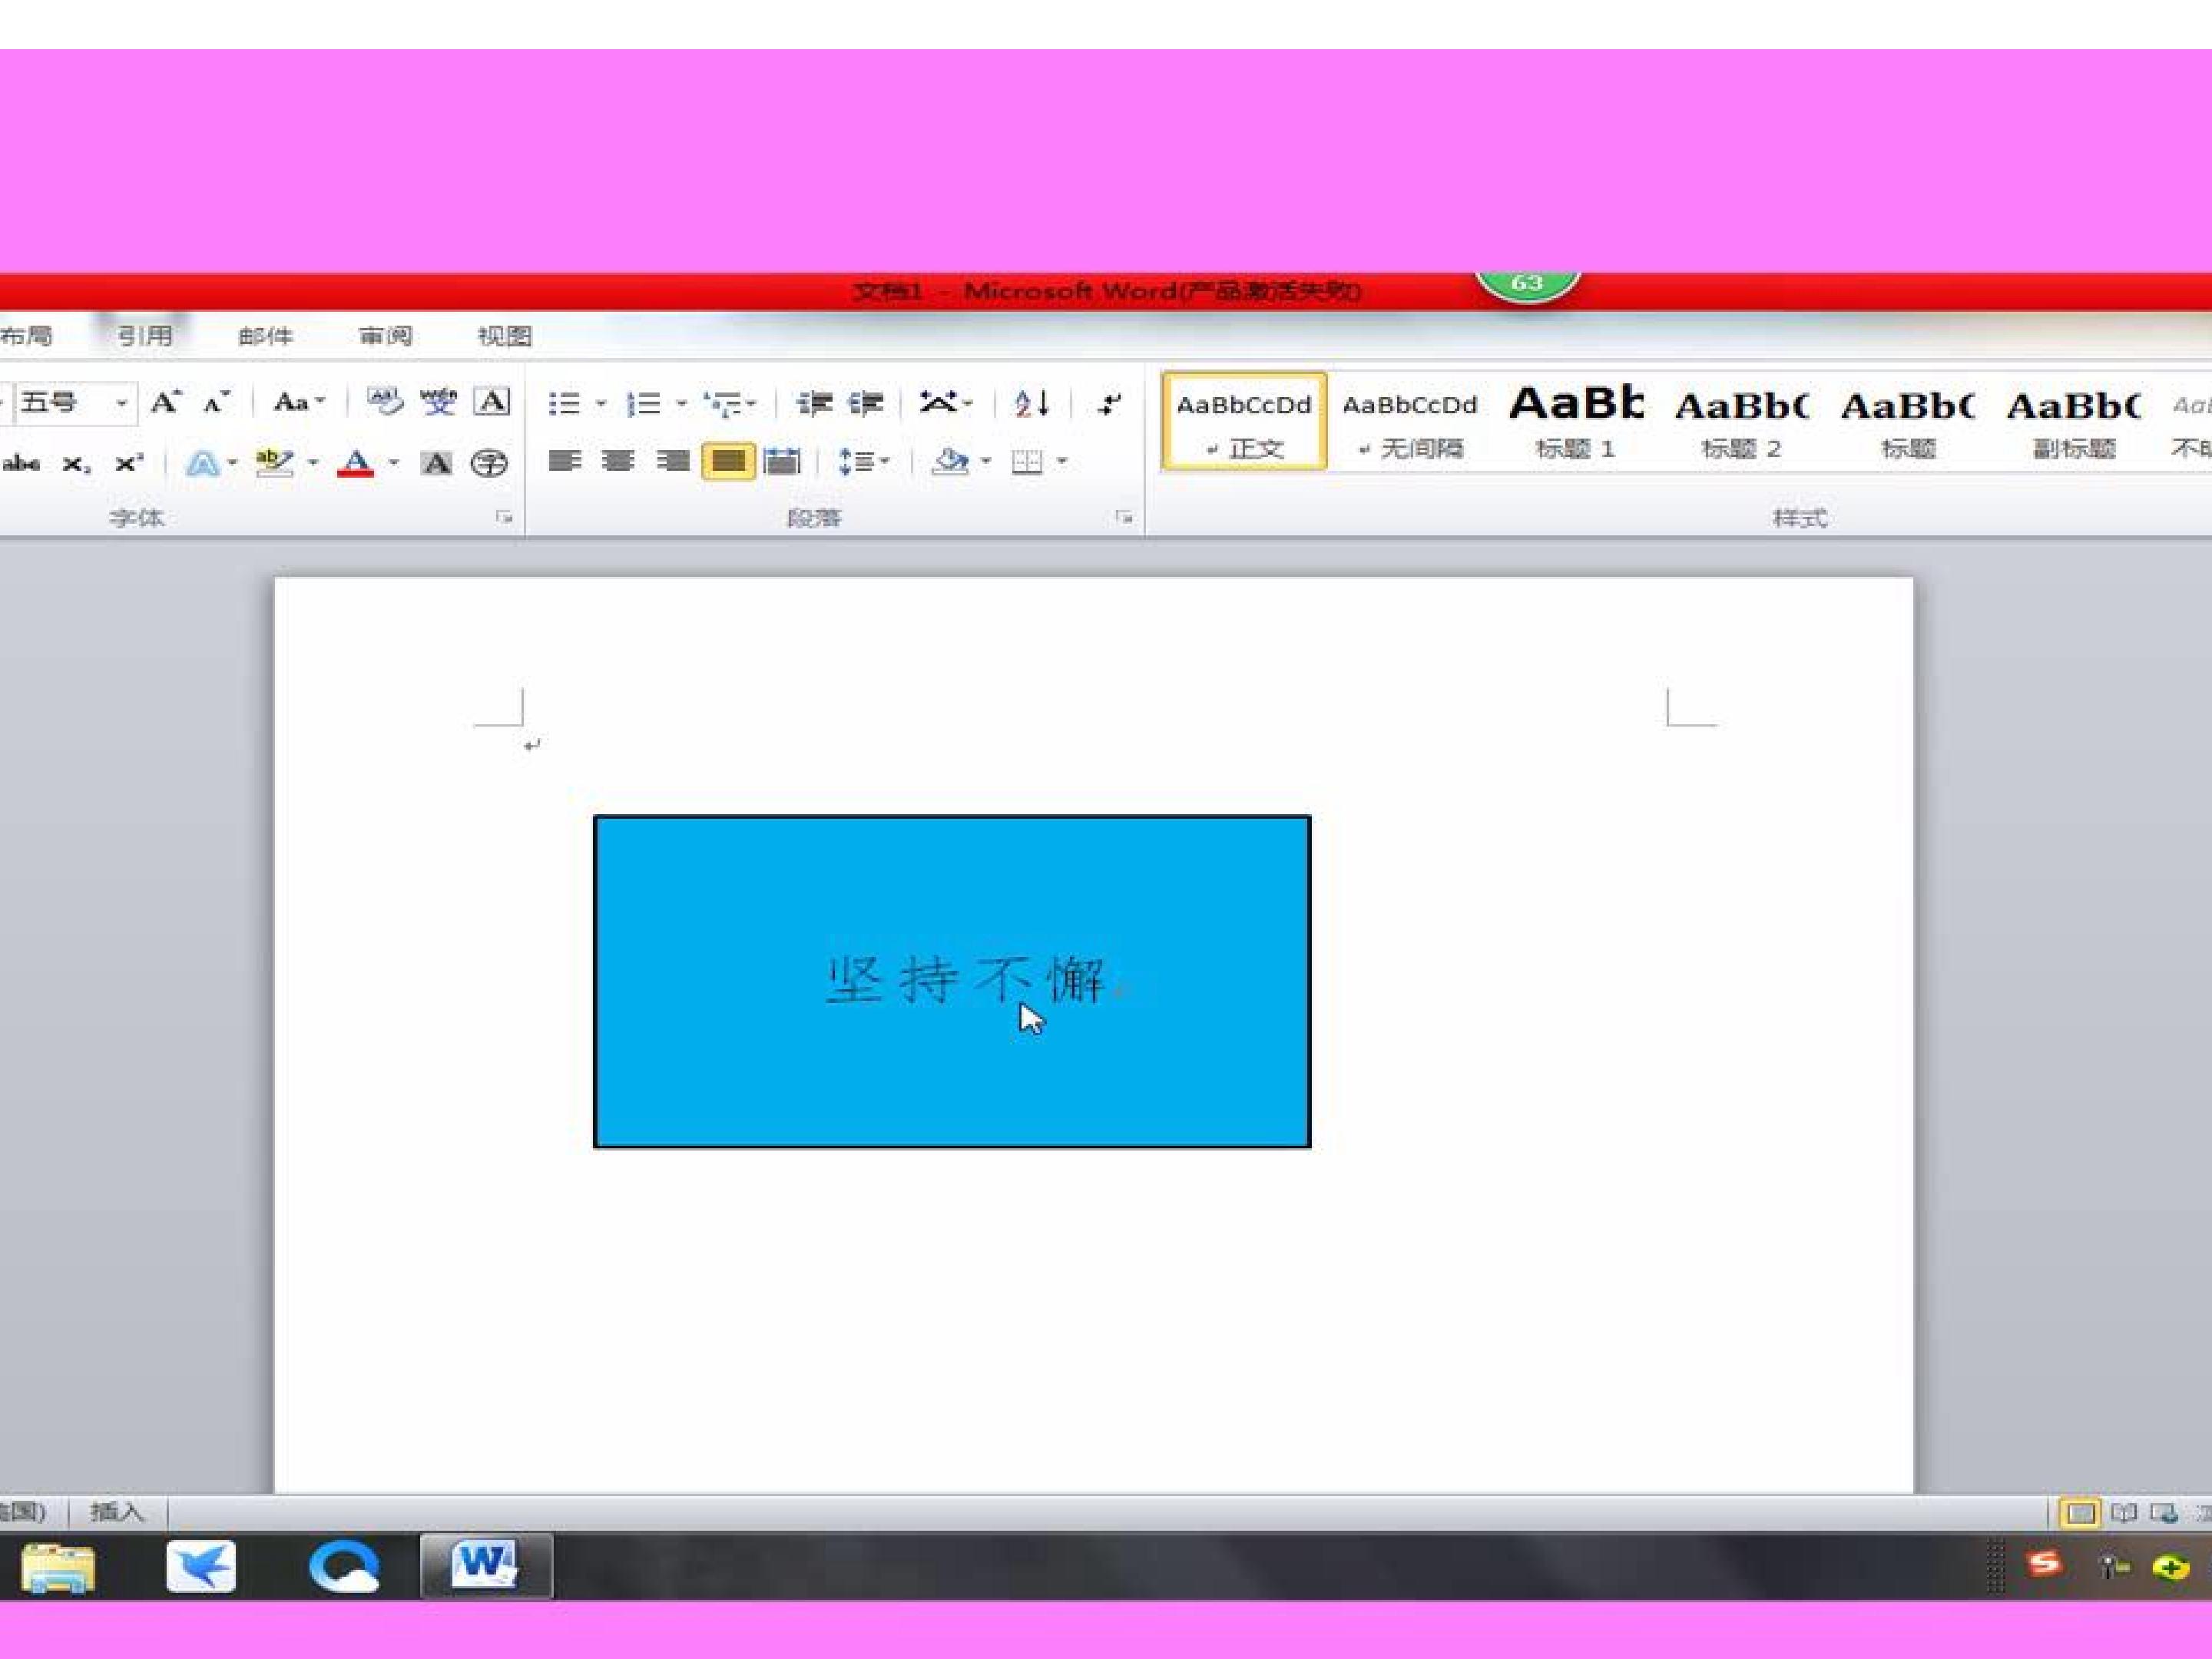
Task: Expand the Borders dropdown arrow
Action: click(1062, 461)
